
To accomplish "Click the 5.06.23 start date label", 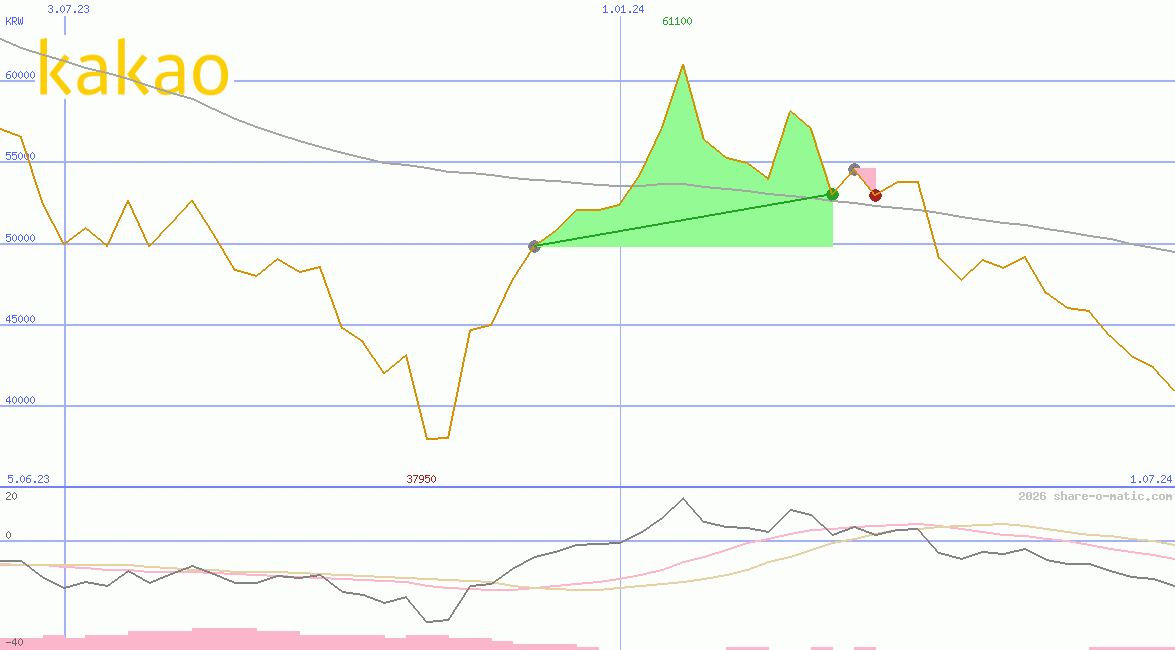I will pos(28,479).
